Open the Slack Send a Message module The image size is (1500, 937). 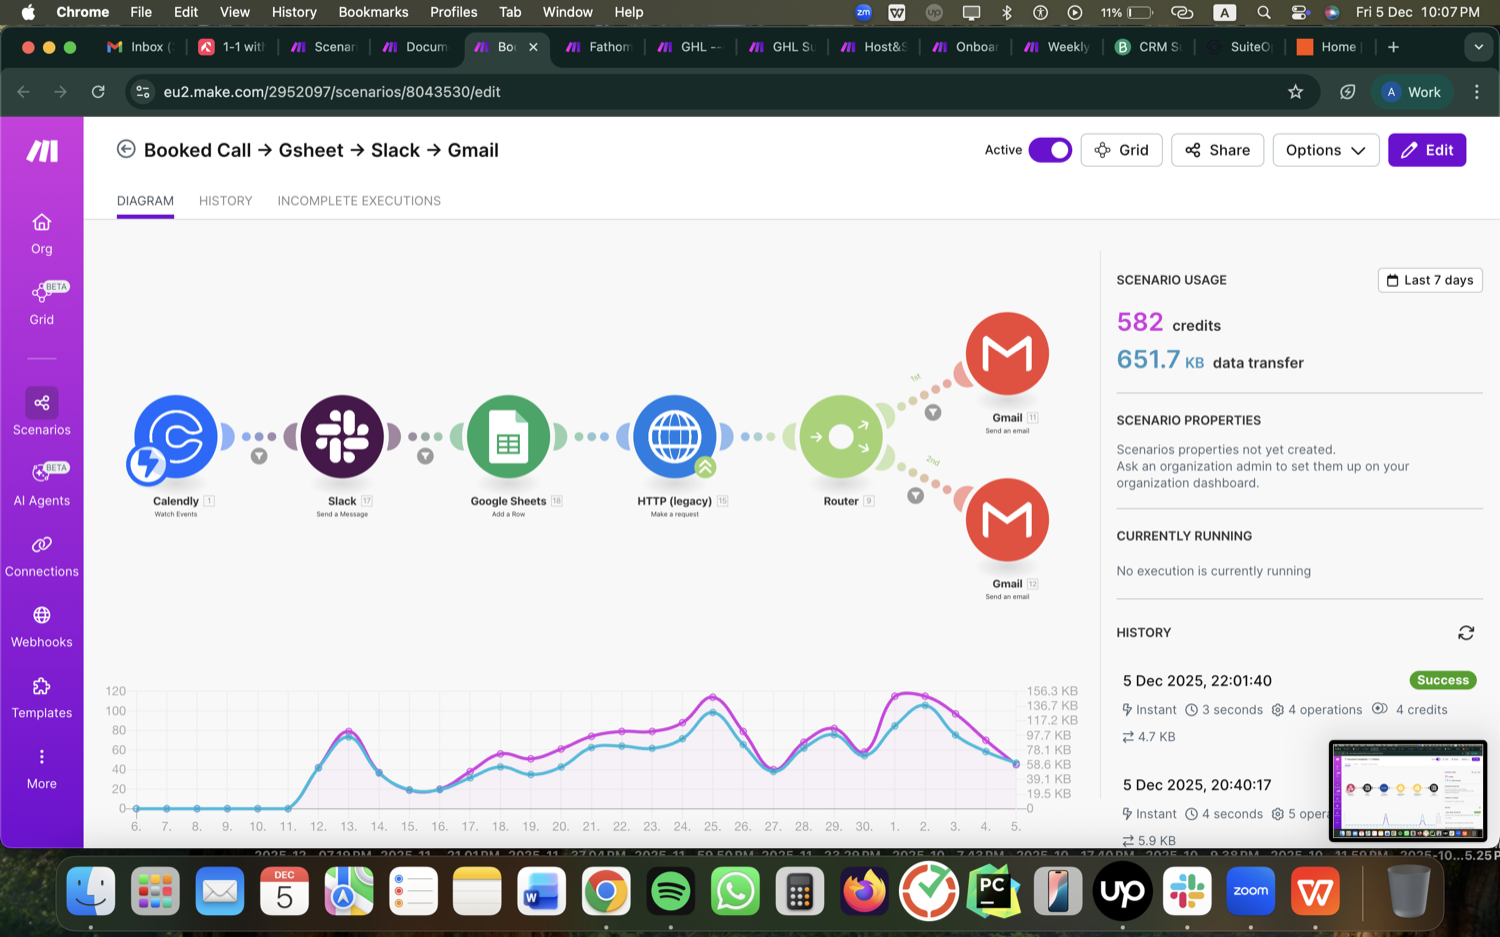click(x=342, y=436)
